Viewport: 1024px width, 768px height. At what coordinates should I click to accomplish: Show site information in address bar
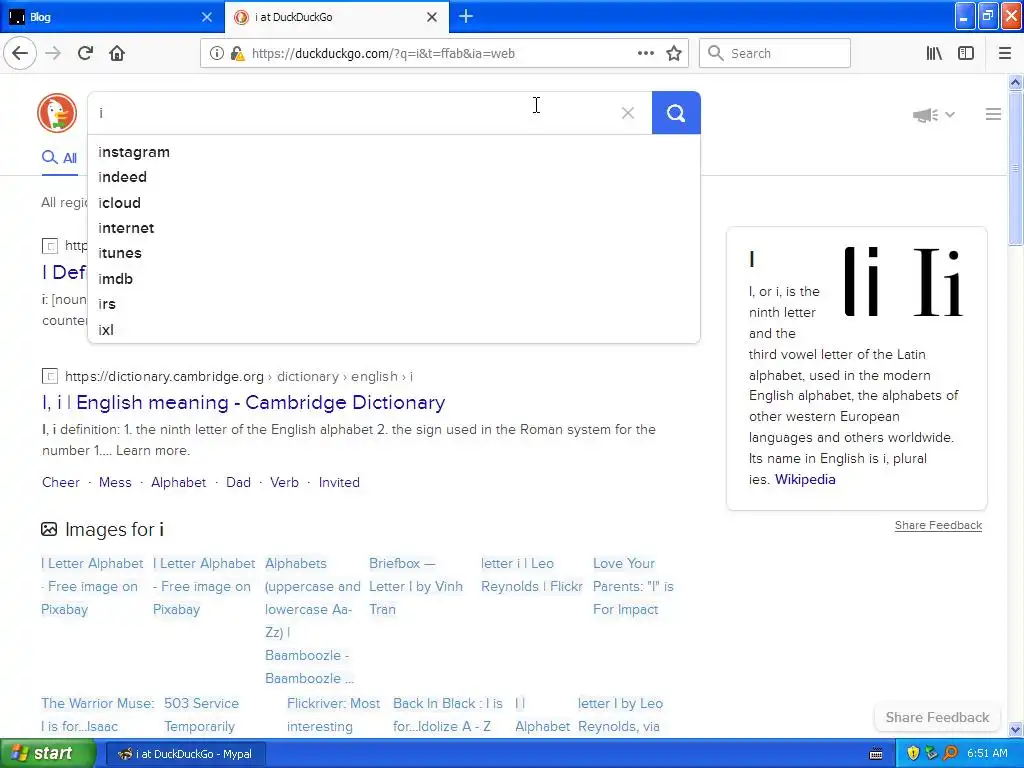point(216,54)
